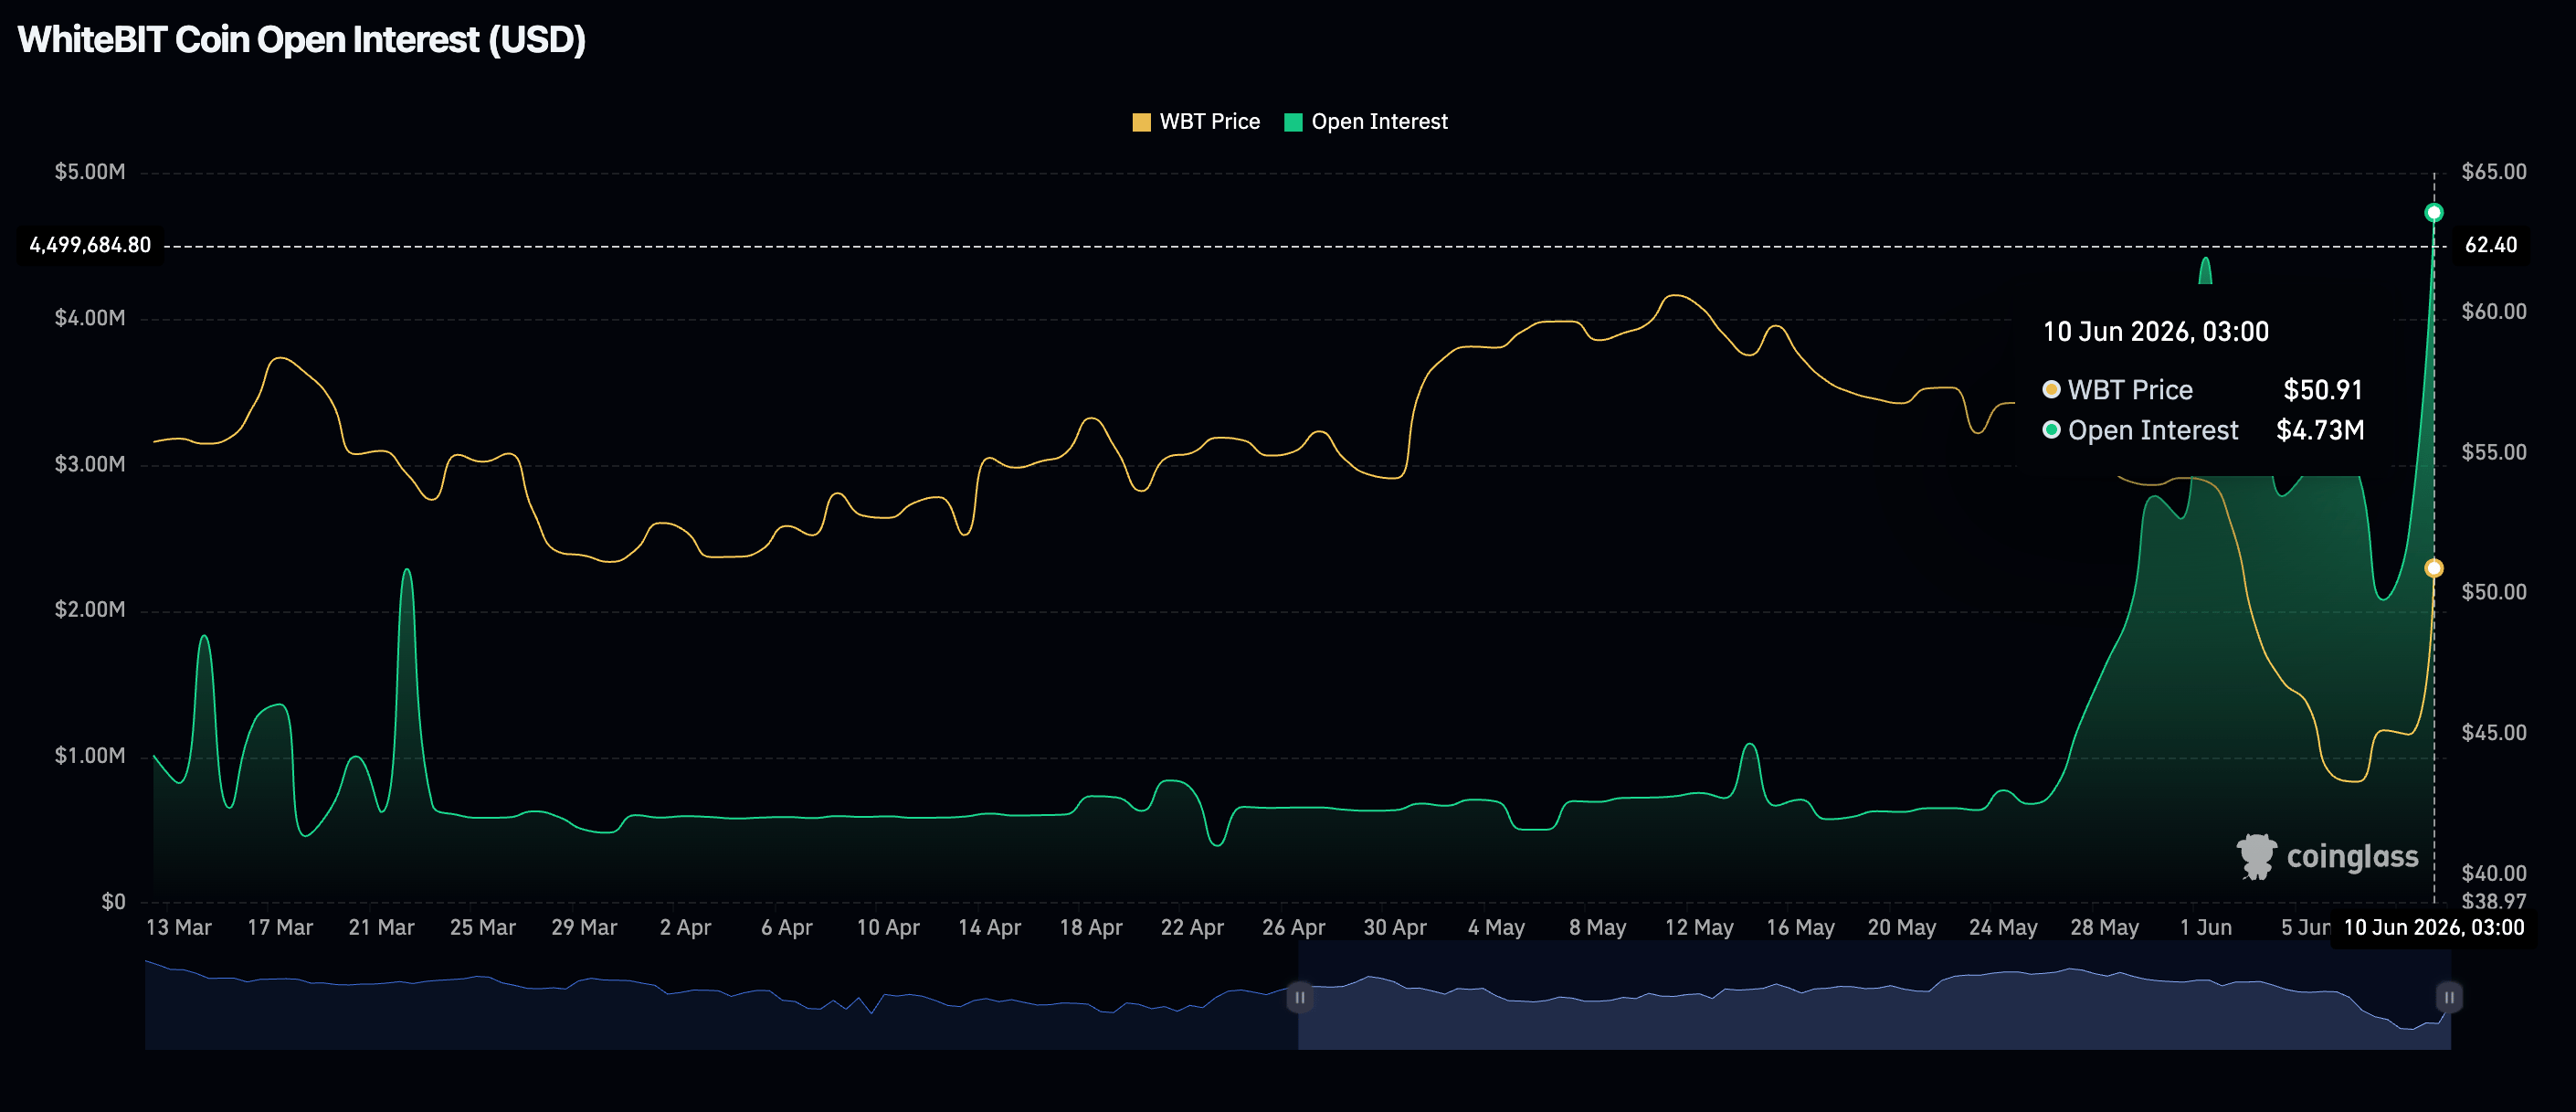2576x1112 pixels.
Task: Grab the left handle of the range slider
Action: (1299, 997)
